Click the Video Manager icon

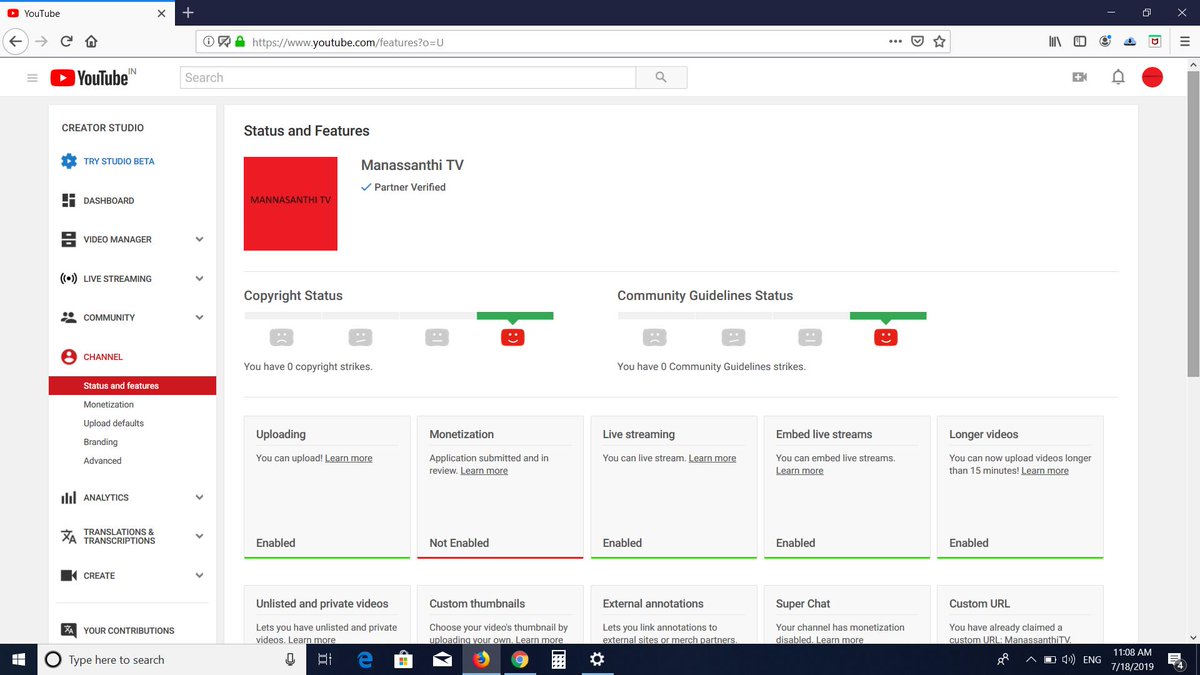[68, 240]
